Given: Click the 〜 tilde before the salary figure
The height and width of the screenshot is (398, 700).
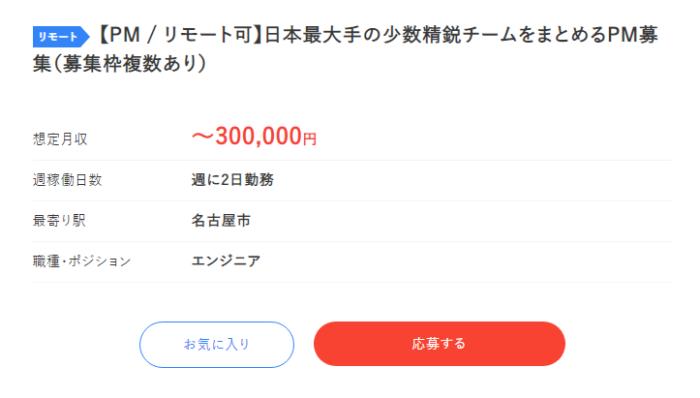Looking at the screenshot, I should click(203, 137).
